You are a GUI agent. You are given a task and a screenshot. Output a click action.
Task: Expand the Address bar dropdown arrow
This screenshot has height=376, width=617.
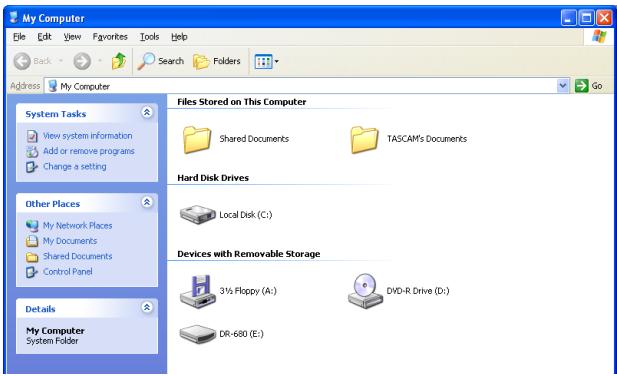tap(563, 86)
